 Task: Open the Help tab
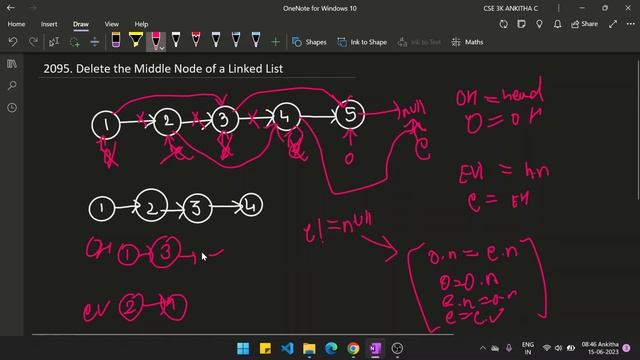[141, 24]
